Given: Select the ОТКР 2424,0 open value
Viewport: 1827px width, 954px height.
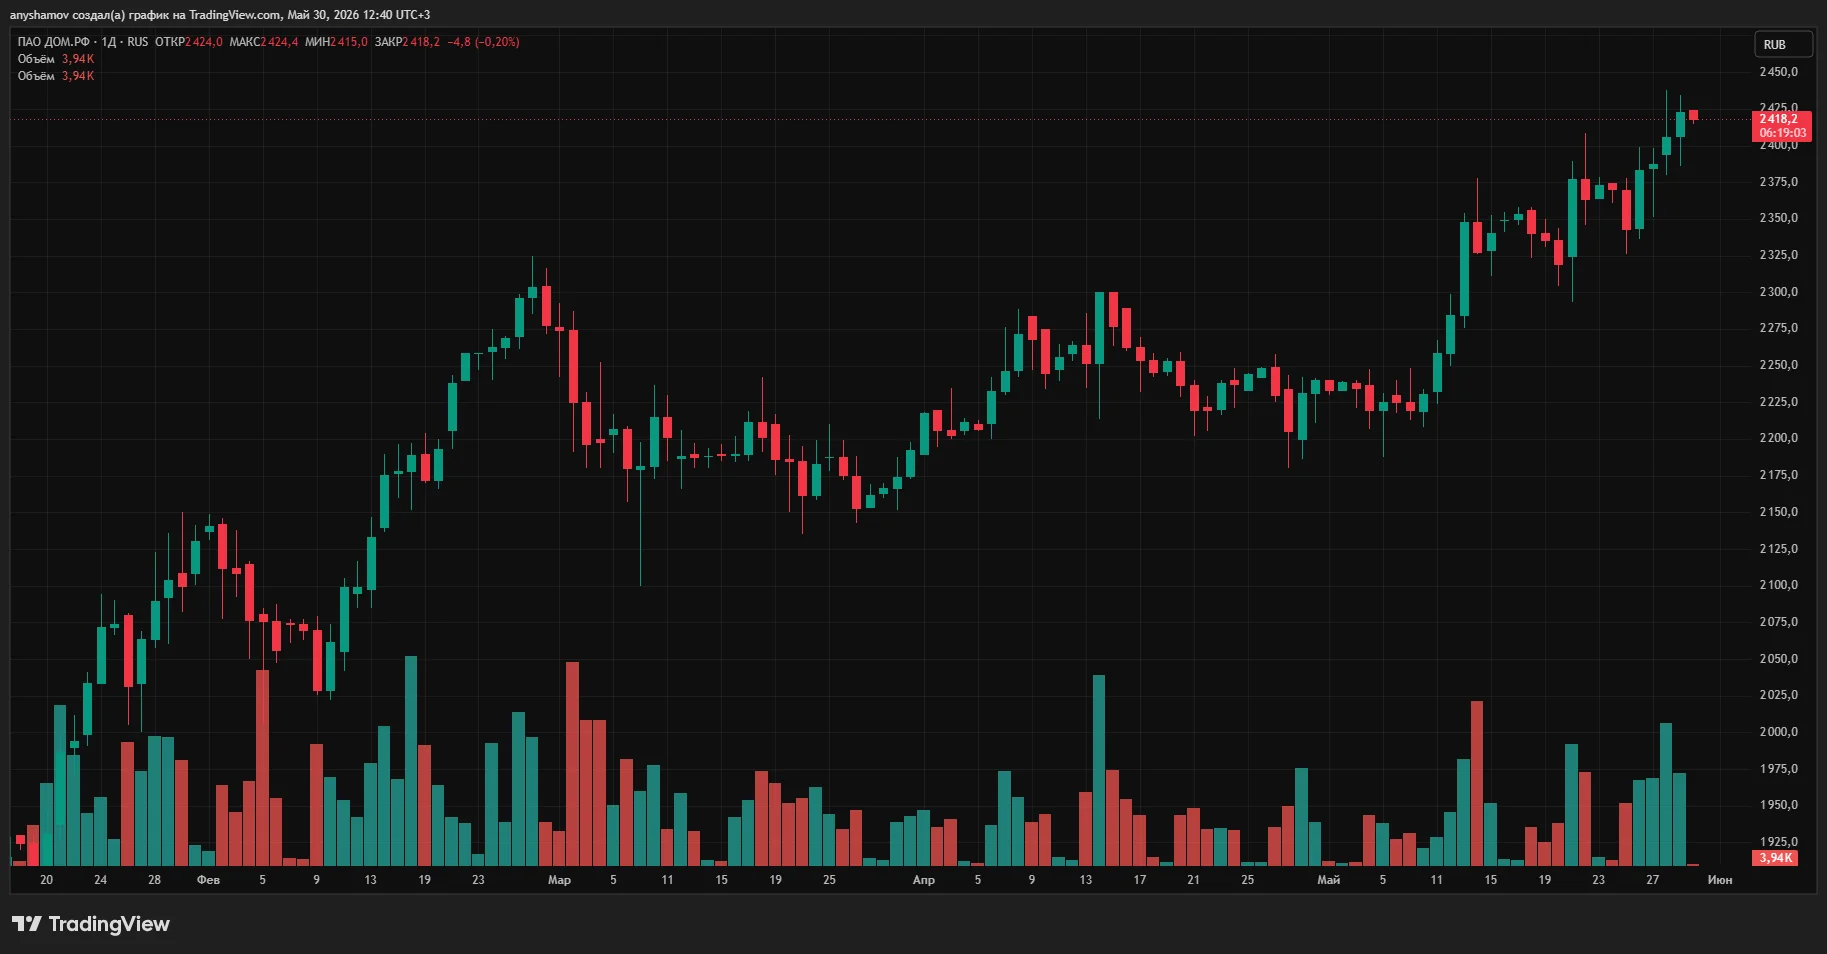Looking at the screenshot, I should click(x=189, y=42).
